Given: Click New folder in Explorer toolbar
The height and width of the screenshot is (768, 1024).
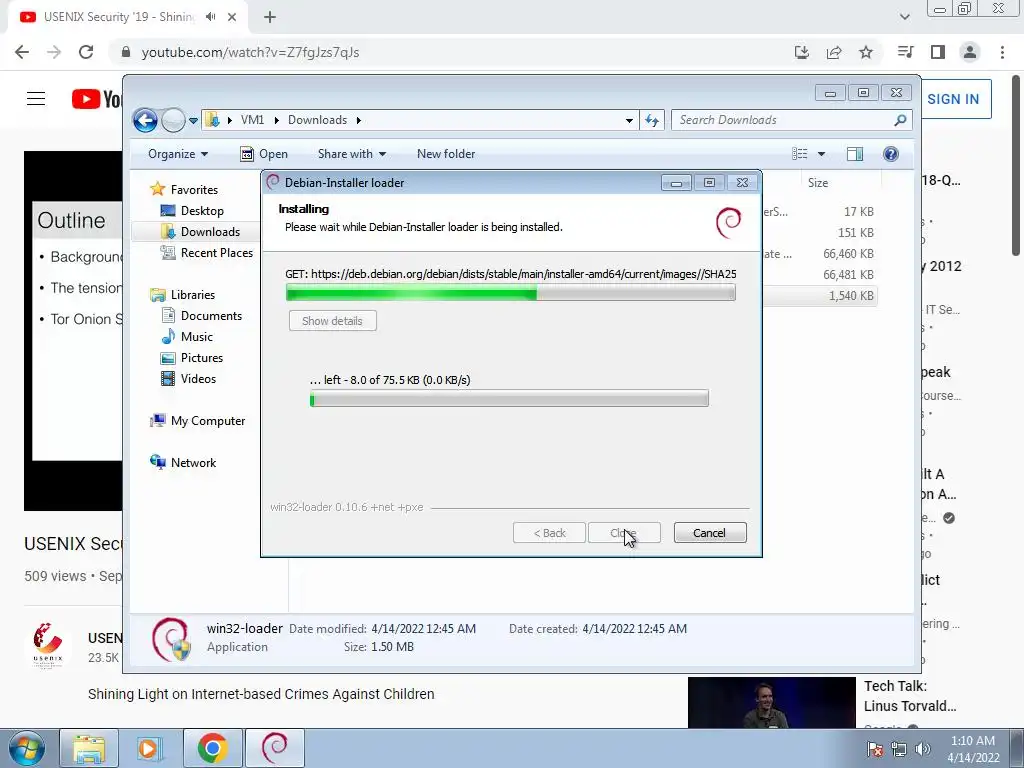Looking at the screenshot, I should [x=446, y=154].
